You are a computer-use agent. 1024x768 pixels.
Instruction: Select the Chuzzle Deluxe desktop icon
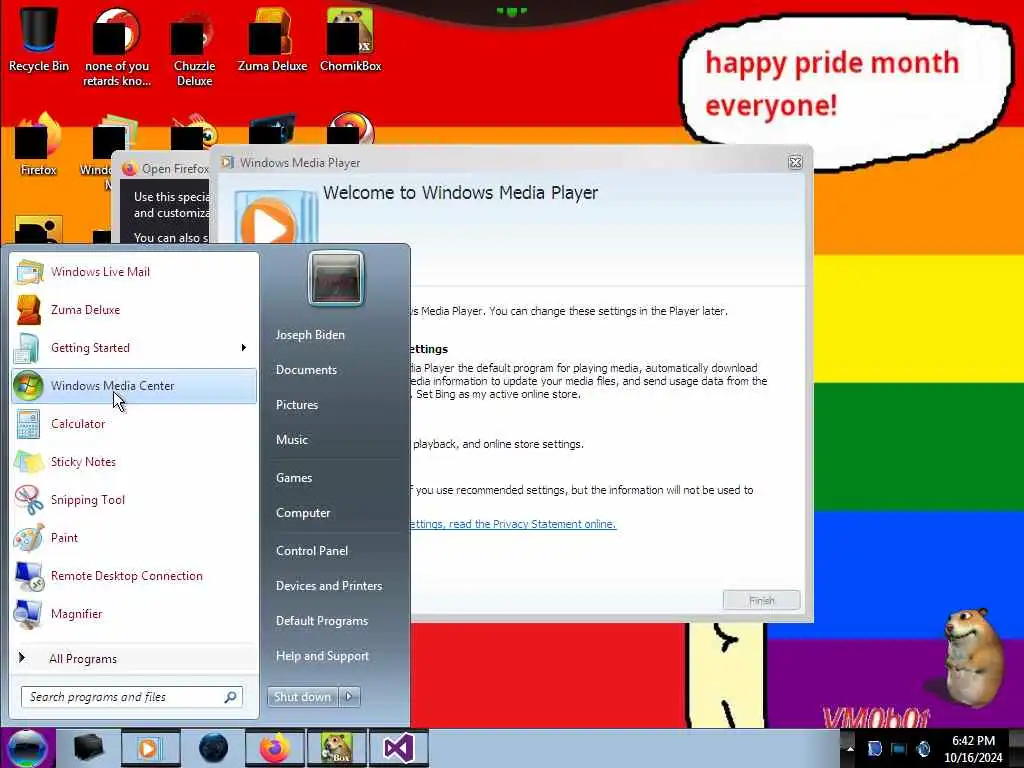click(195, 48)
